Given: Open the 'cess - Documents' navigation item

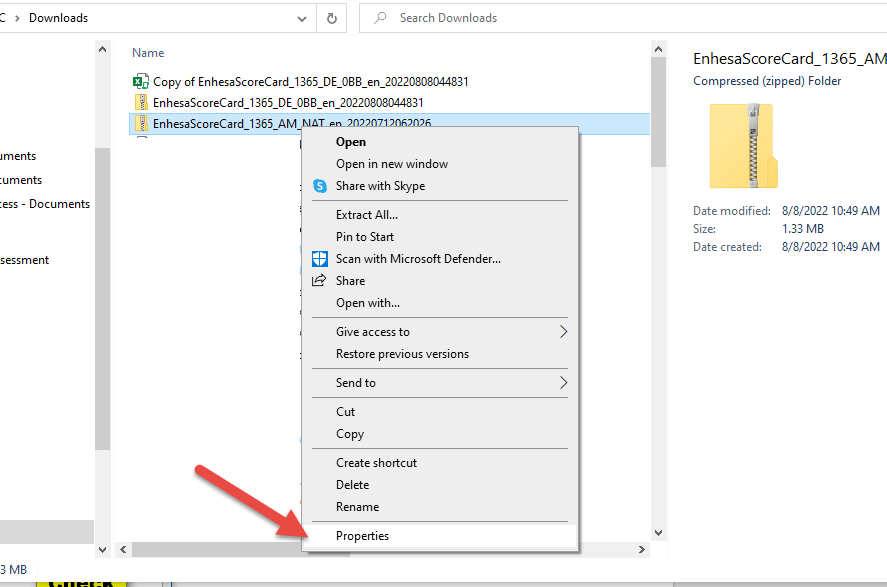Looking at the screenshot, I should pyautogui.click(x=45, y=204).
